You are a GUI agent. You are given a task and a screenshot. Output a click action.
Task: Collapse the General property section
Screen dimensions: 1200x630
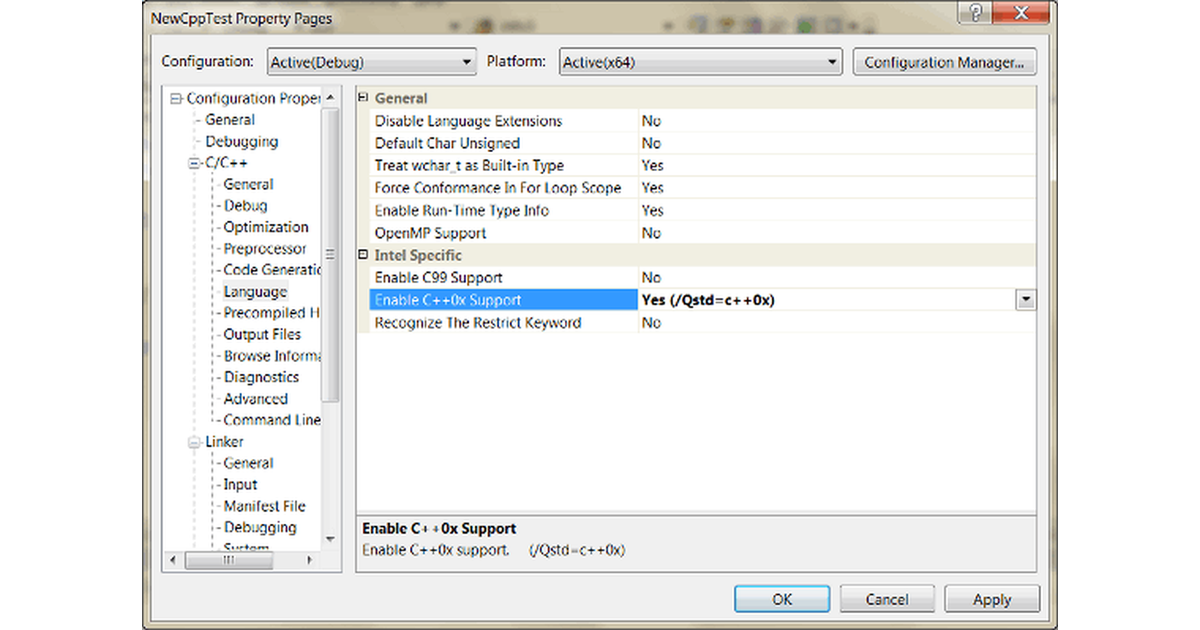(364, 98)
